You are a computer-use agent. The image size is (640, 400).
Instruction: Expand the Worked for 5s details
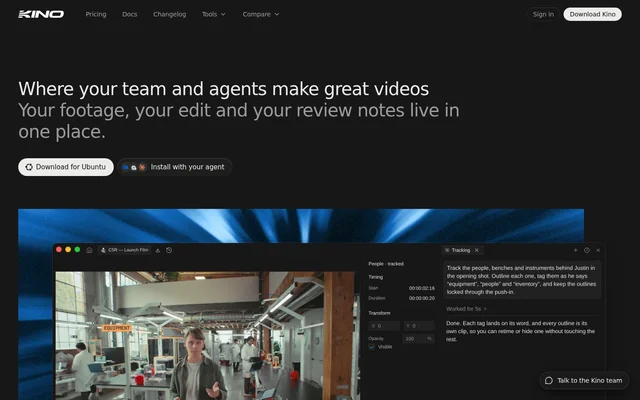(x=466, y=309)
